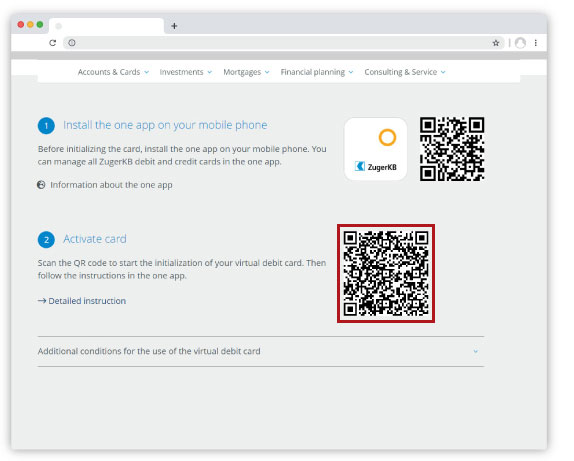Viewport: 574px width, 461px height.
Task: Click the Activate card heading
Action: [x=95, y=239]
